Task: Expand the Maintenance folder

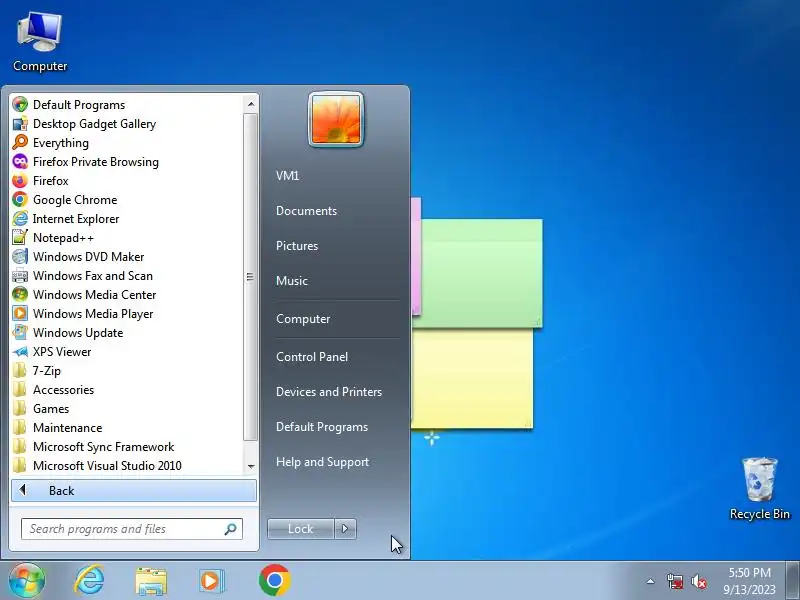Action: [127, 428]
